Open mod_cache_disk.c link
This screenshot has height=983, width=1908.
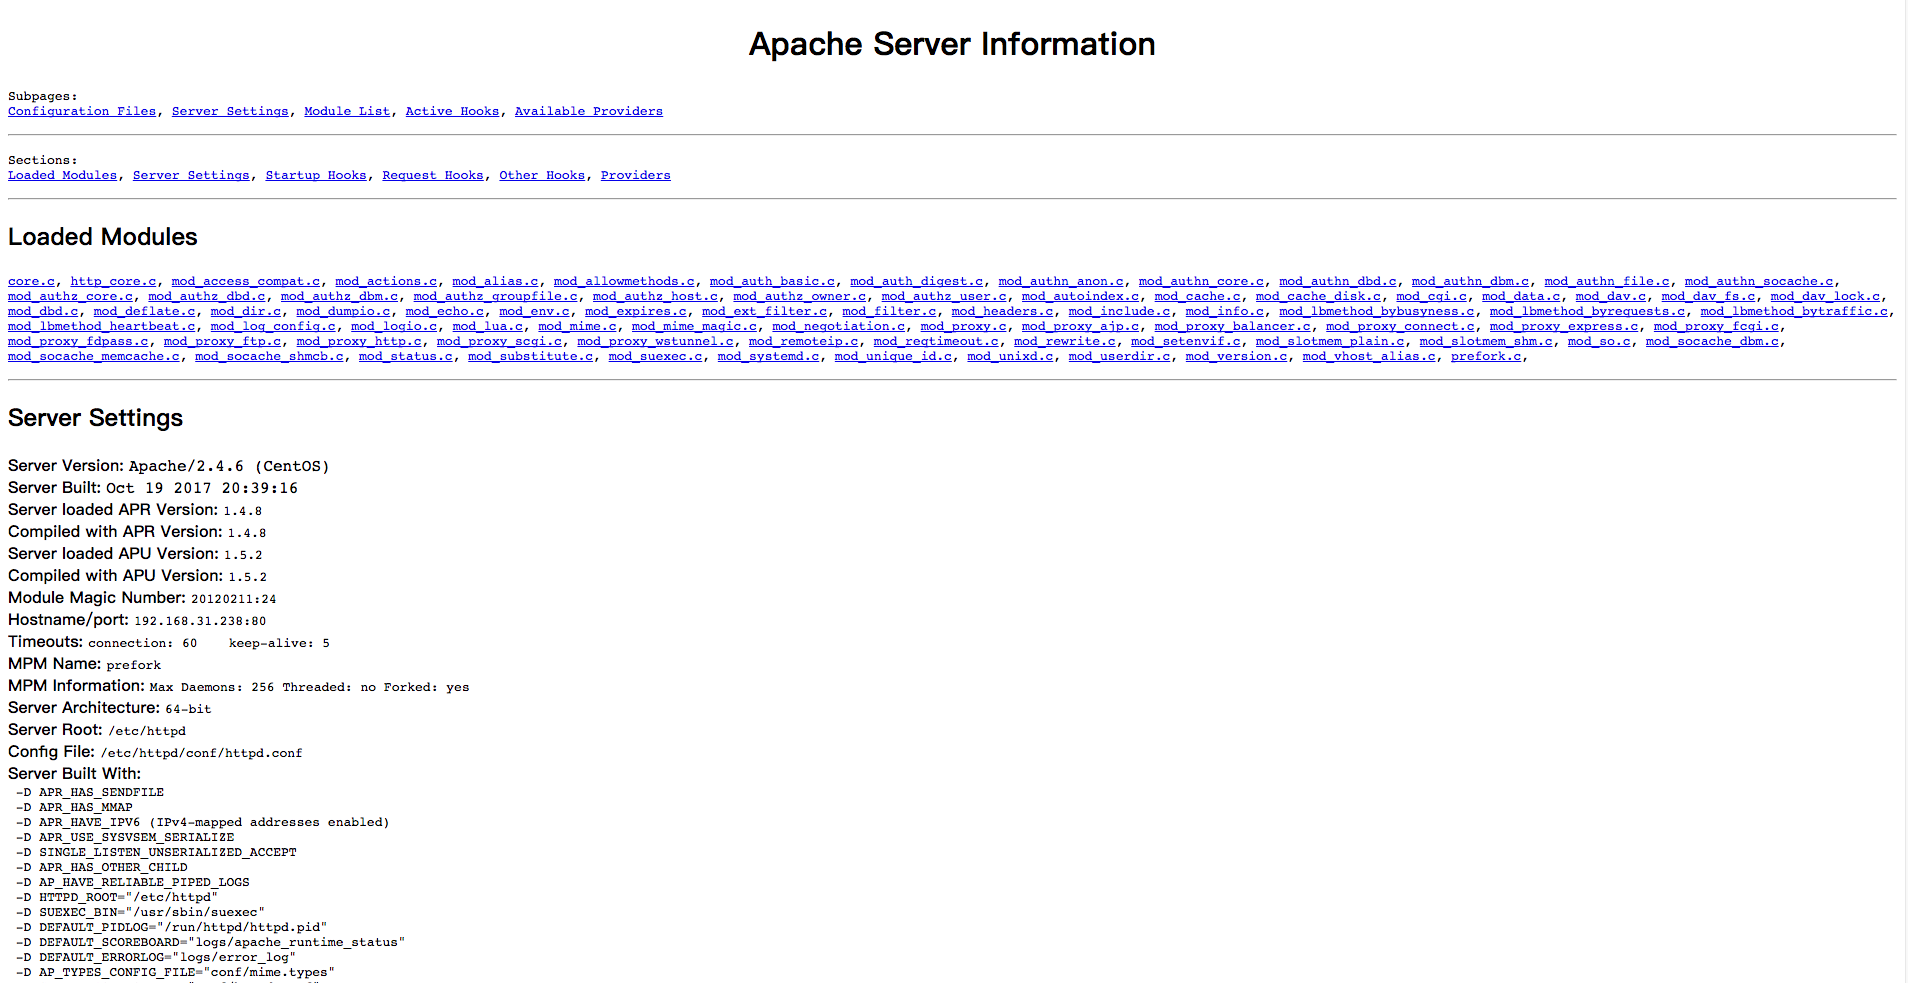(1318, 296)
